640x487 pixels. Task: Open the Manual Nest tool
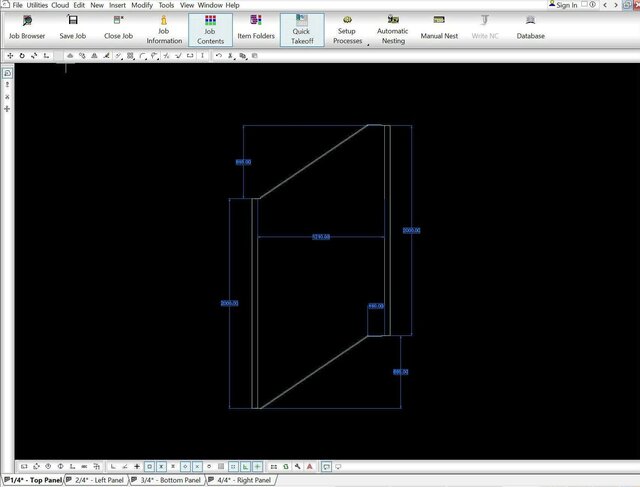pyautogui.click(x=439, y=27)
